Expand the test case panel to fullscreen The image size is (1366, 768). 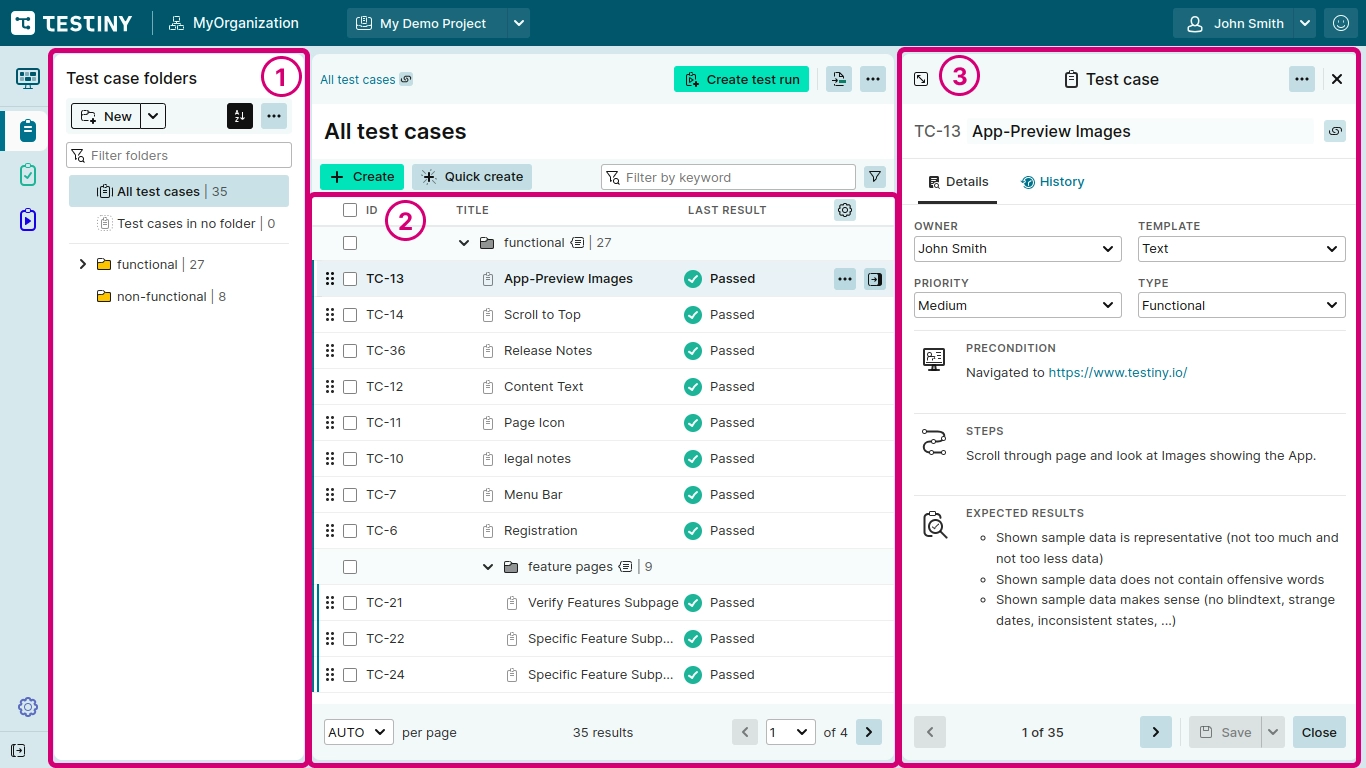tap(921, 79)
